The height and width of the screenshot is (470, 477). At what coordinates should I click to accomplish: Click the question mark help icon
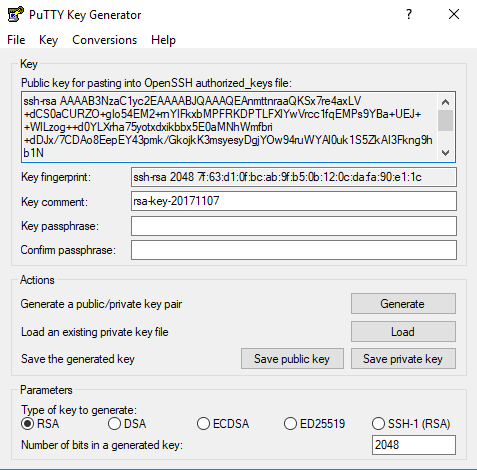pos(409,14)
